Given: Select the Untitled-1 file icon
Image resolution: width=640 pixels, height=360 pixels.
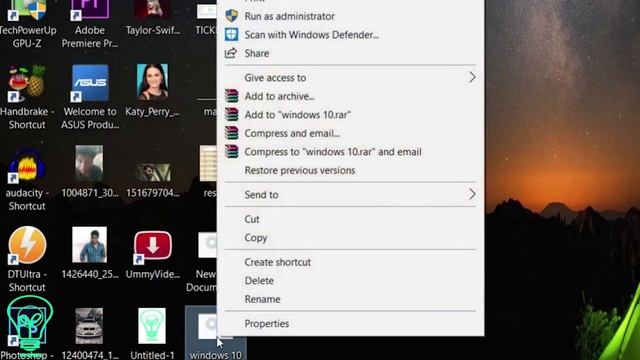Looking at the screenshot, I should [152, 334].
